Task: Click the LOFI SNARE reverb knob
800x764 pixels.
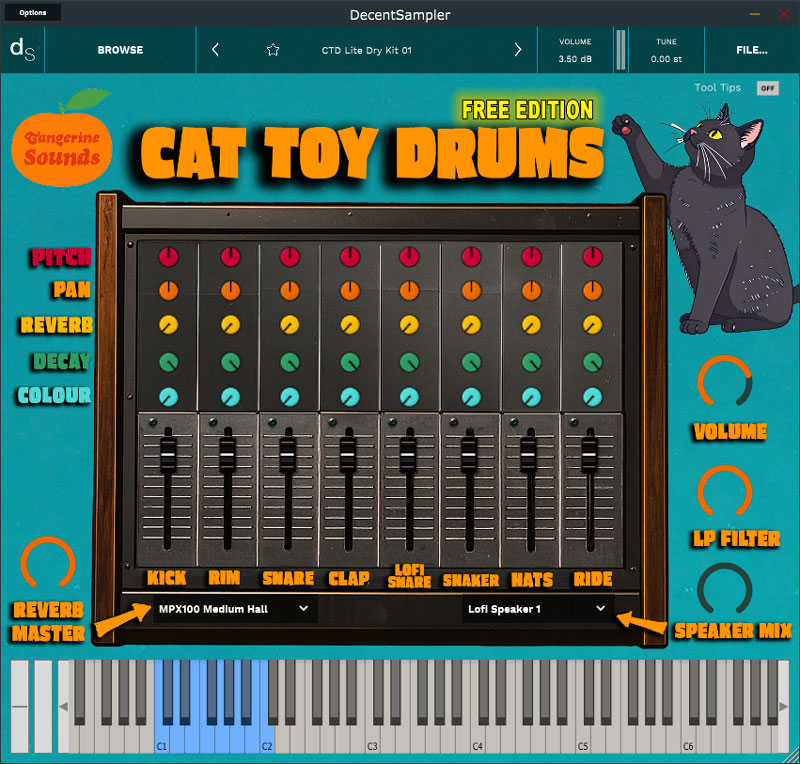Action: pos(409,325)
